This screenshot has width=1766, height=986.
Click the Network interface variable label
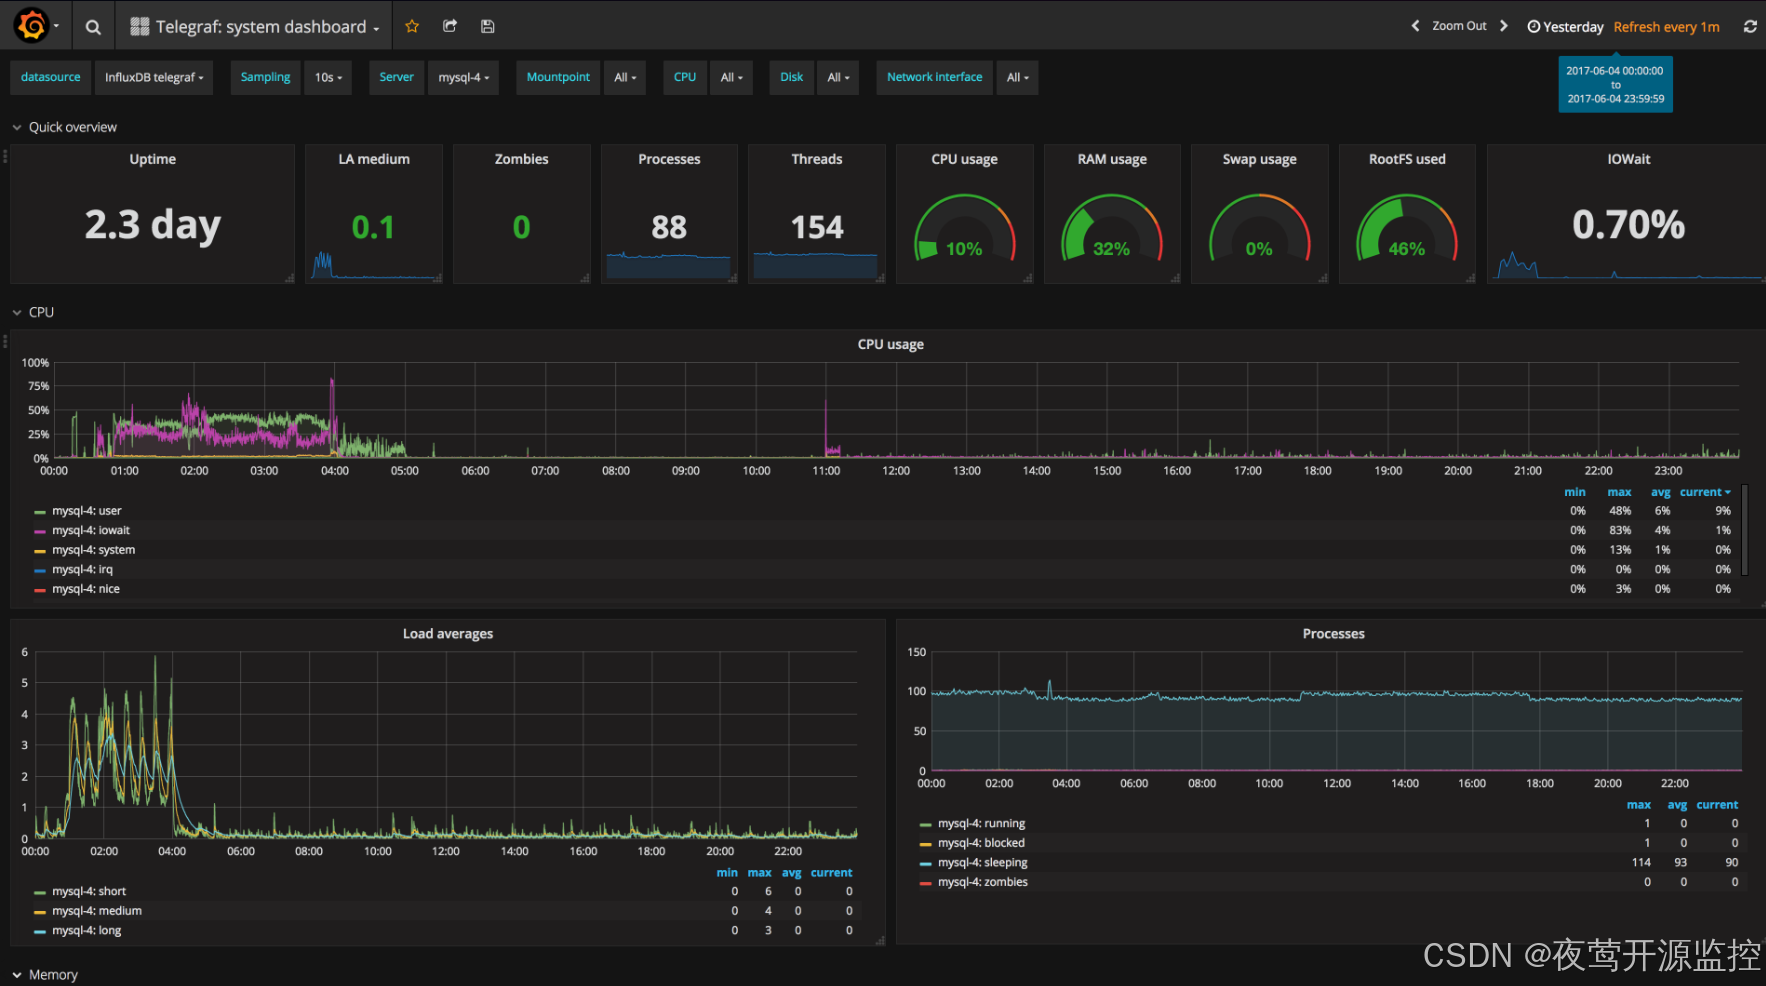point(934,77)
